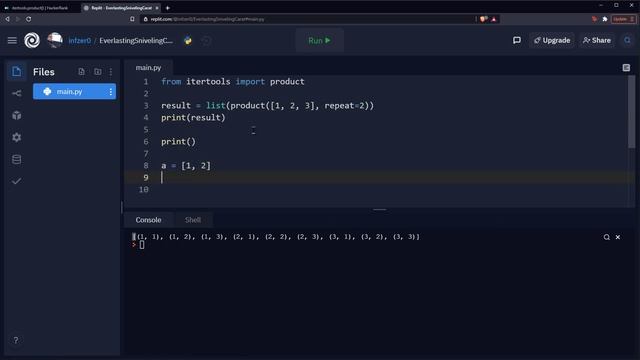This screenshot has width=640, height=360.
Task: Click the browser Reload button
Action: [29, 19]
